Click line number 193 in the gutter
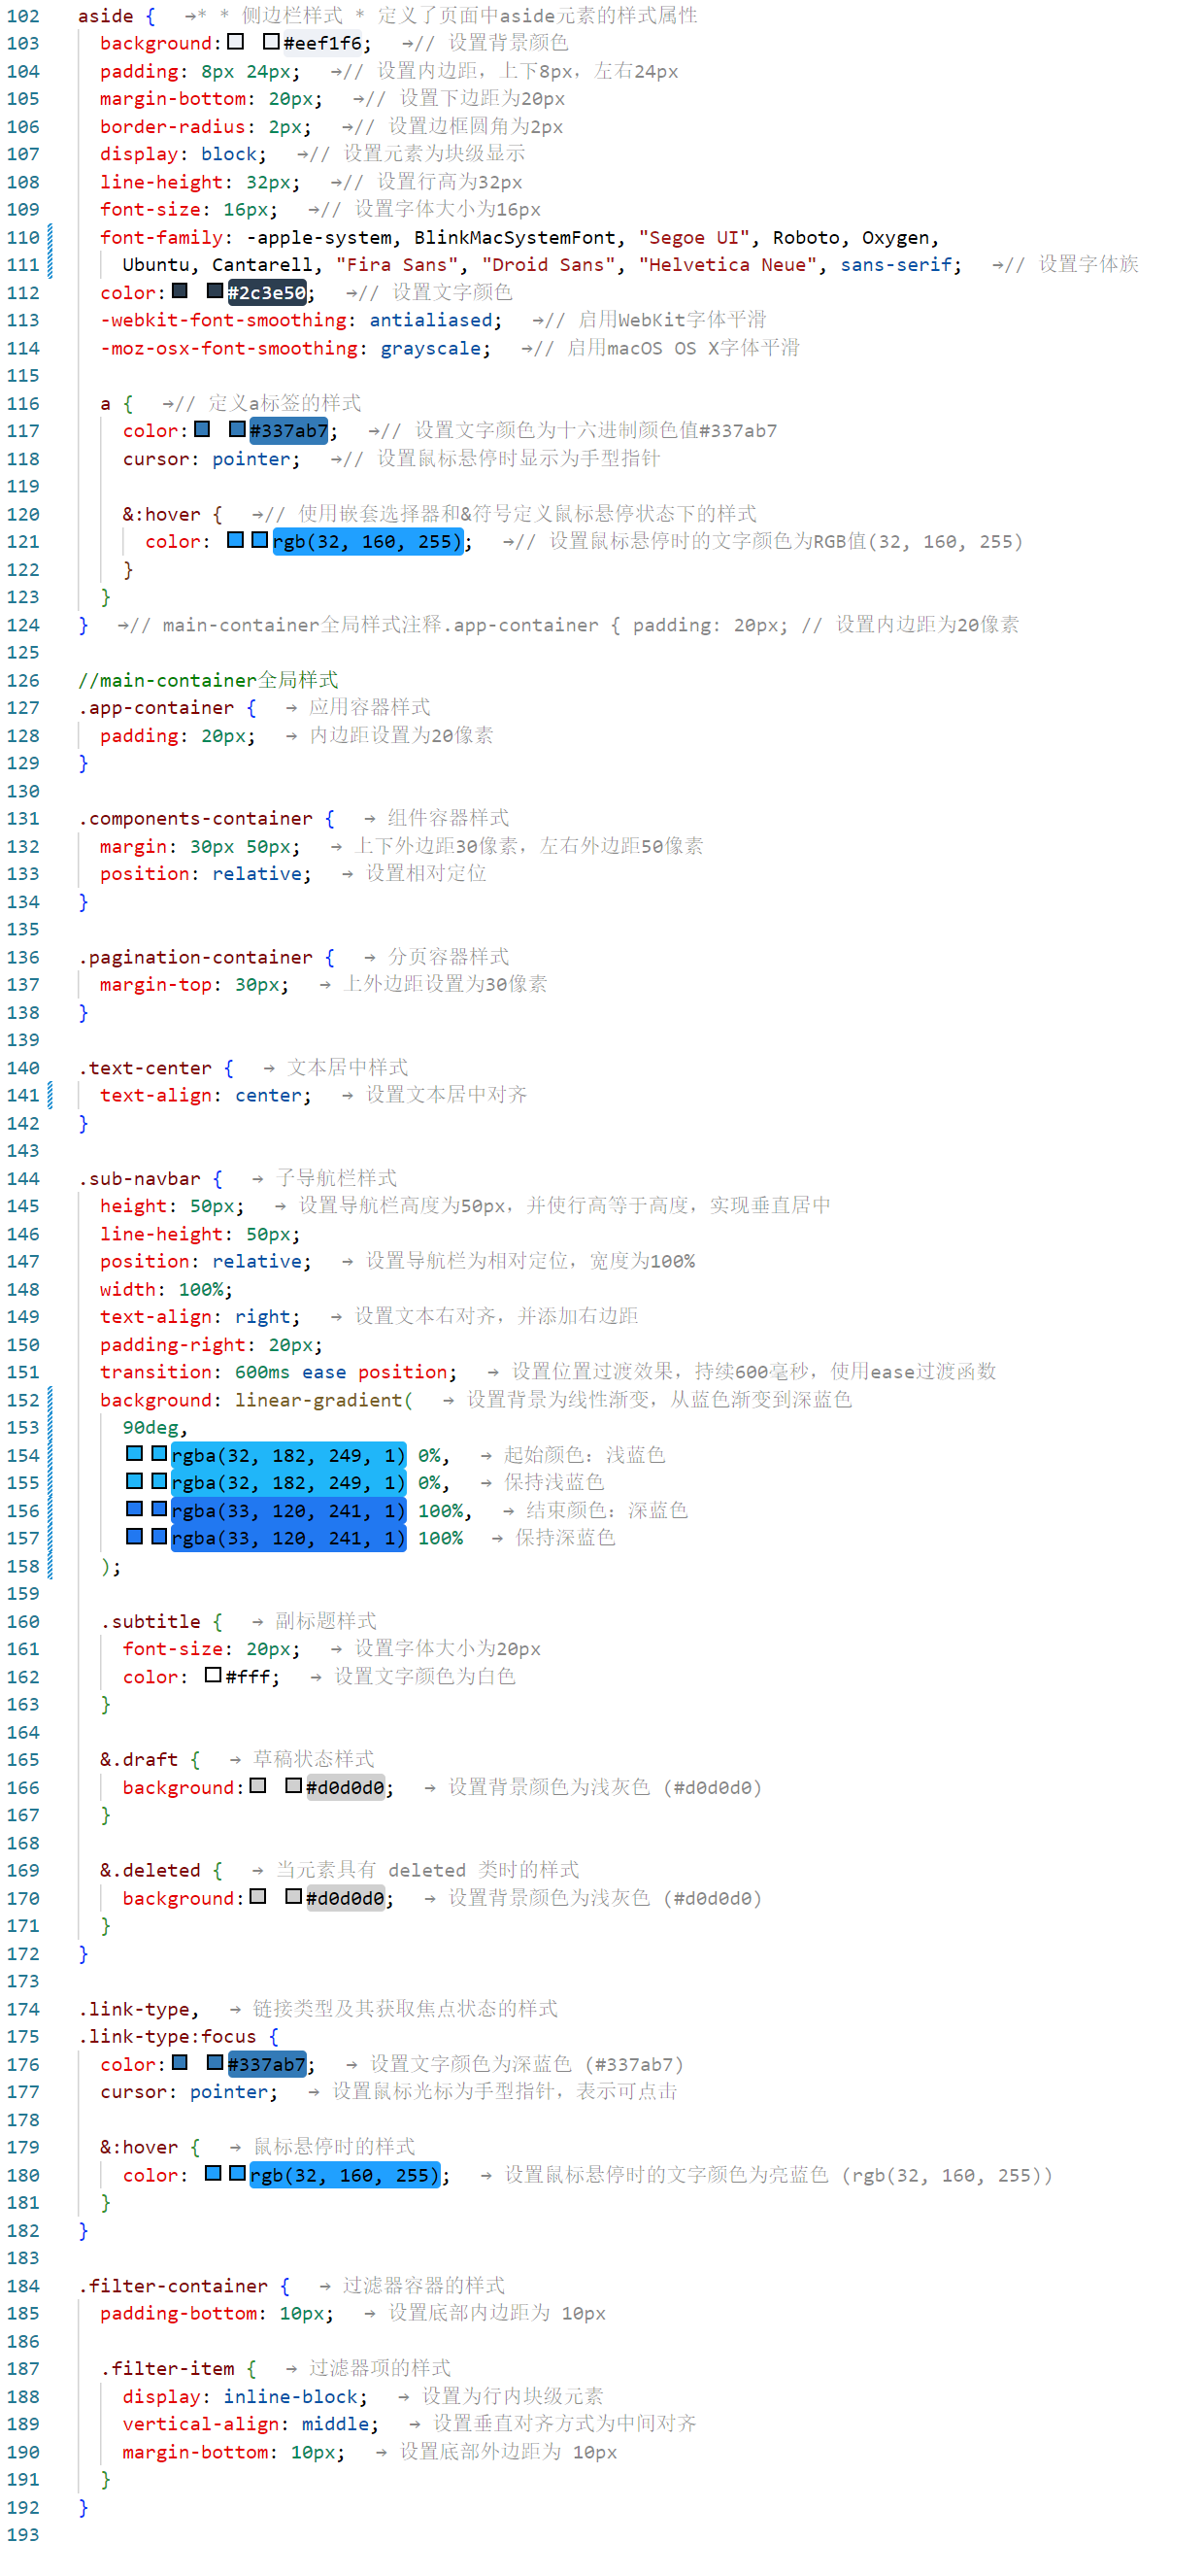Screen dimensions: 1204x2576 pyautogui.click(x=23, y=2535)
